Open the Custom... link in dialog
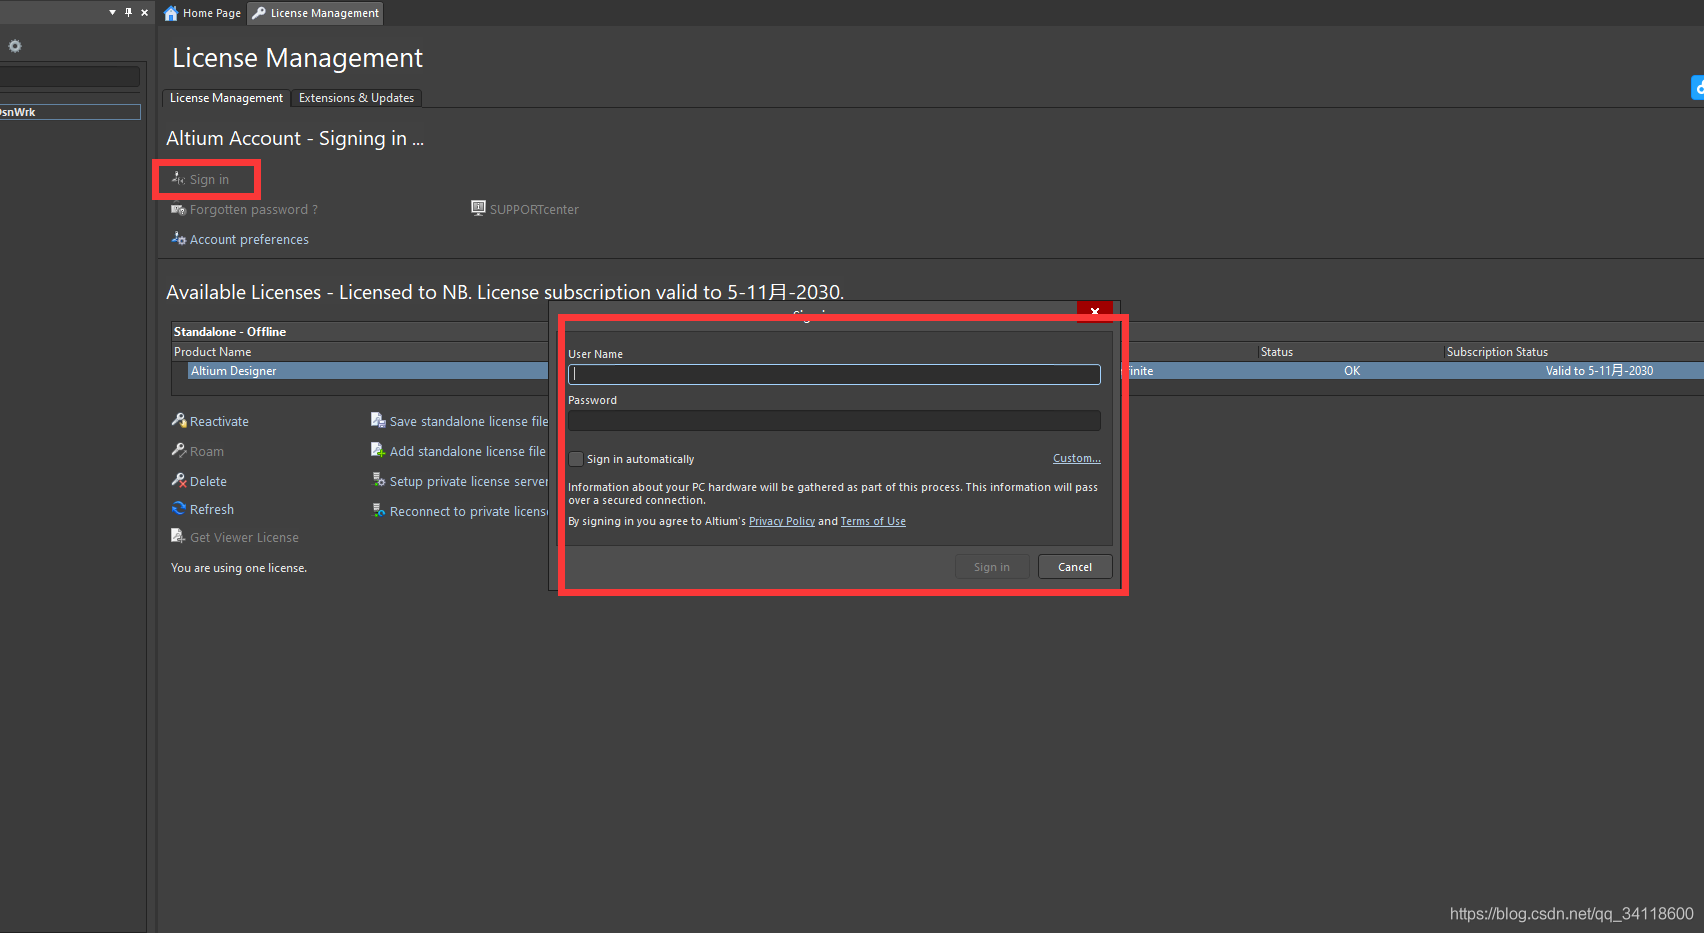This screenshot has height=933, width=1704. click(1077, 458)
